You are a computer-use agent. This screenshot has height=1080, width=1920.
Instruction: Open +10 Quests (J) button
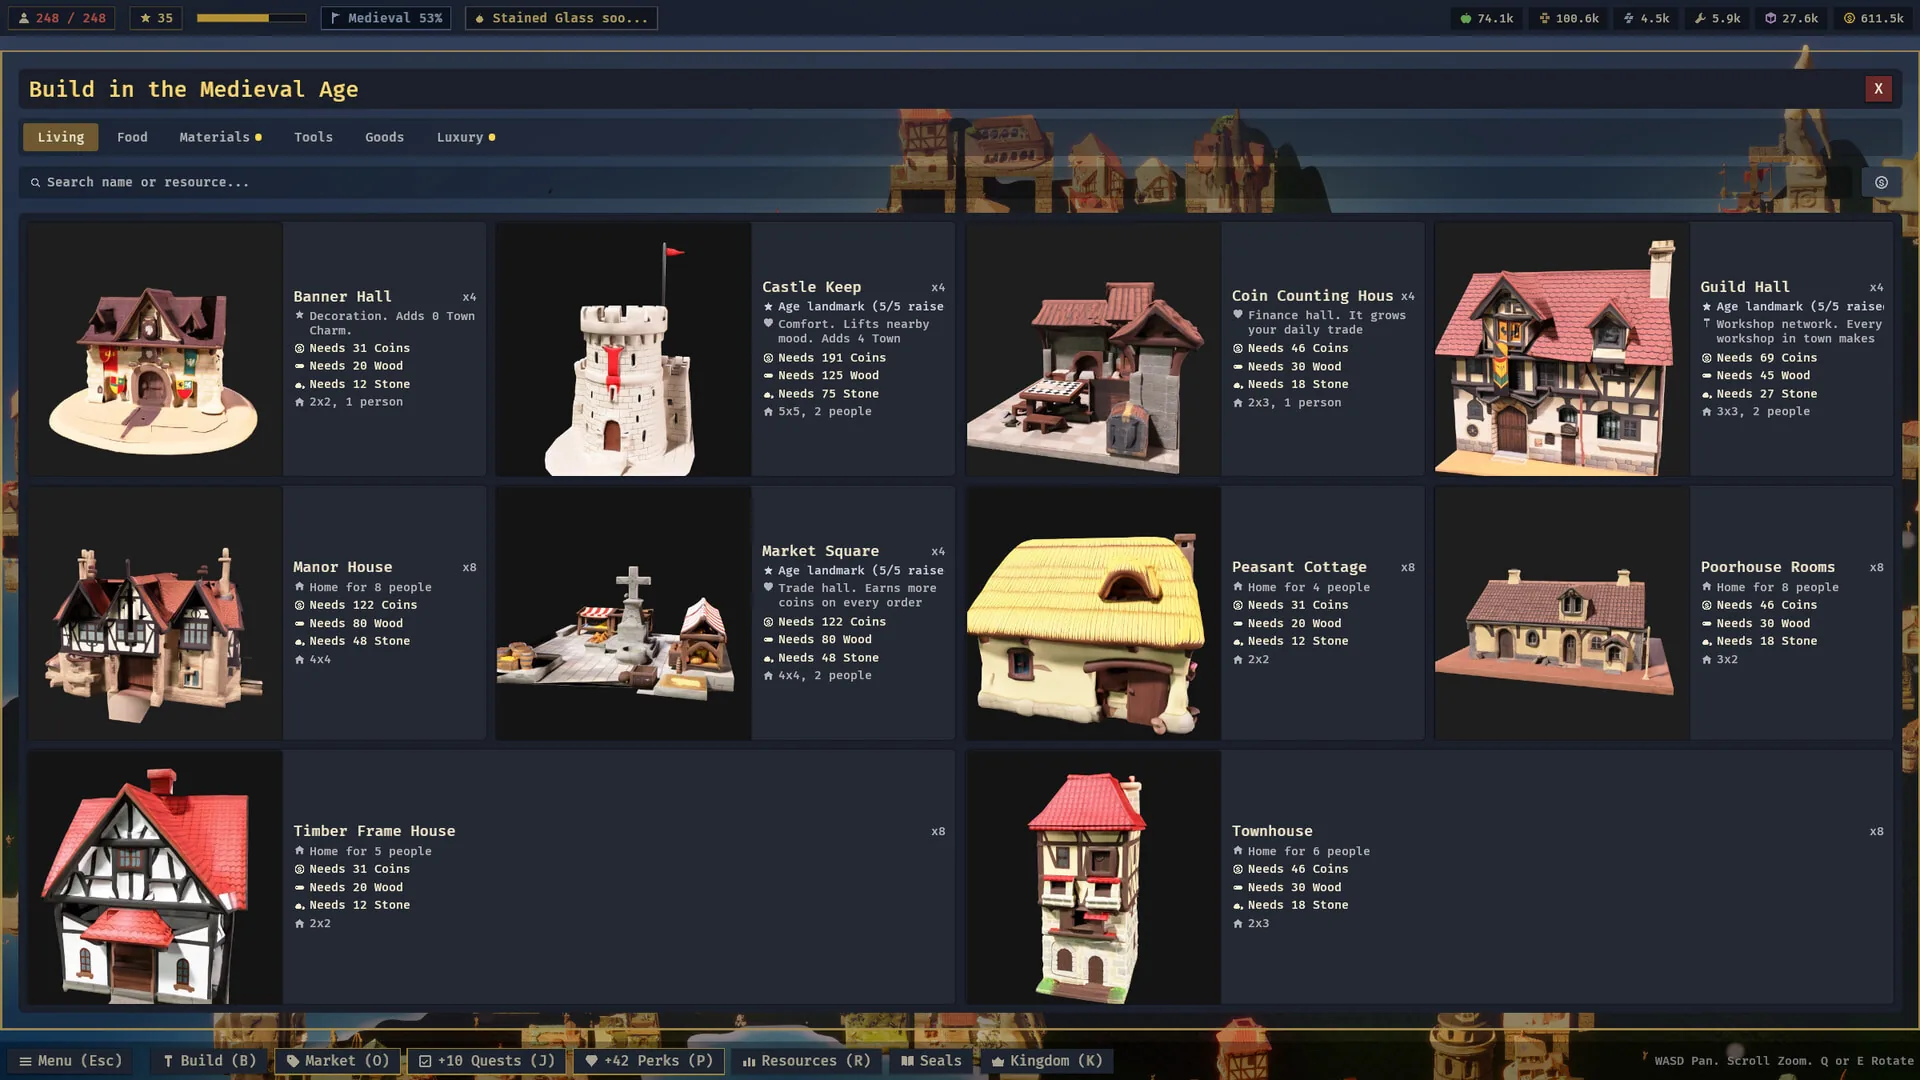[x=487, y=1061]
